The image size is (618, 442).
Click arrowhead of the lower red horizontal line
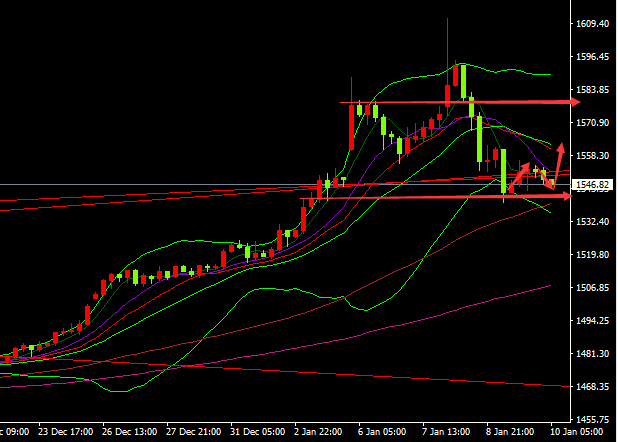coord(566,196)
